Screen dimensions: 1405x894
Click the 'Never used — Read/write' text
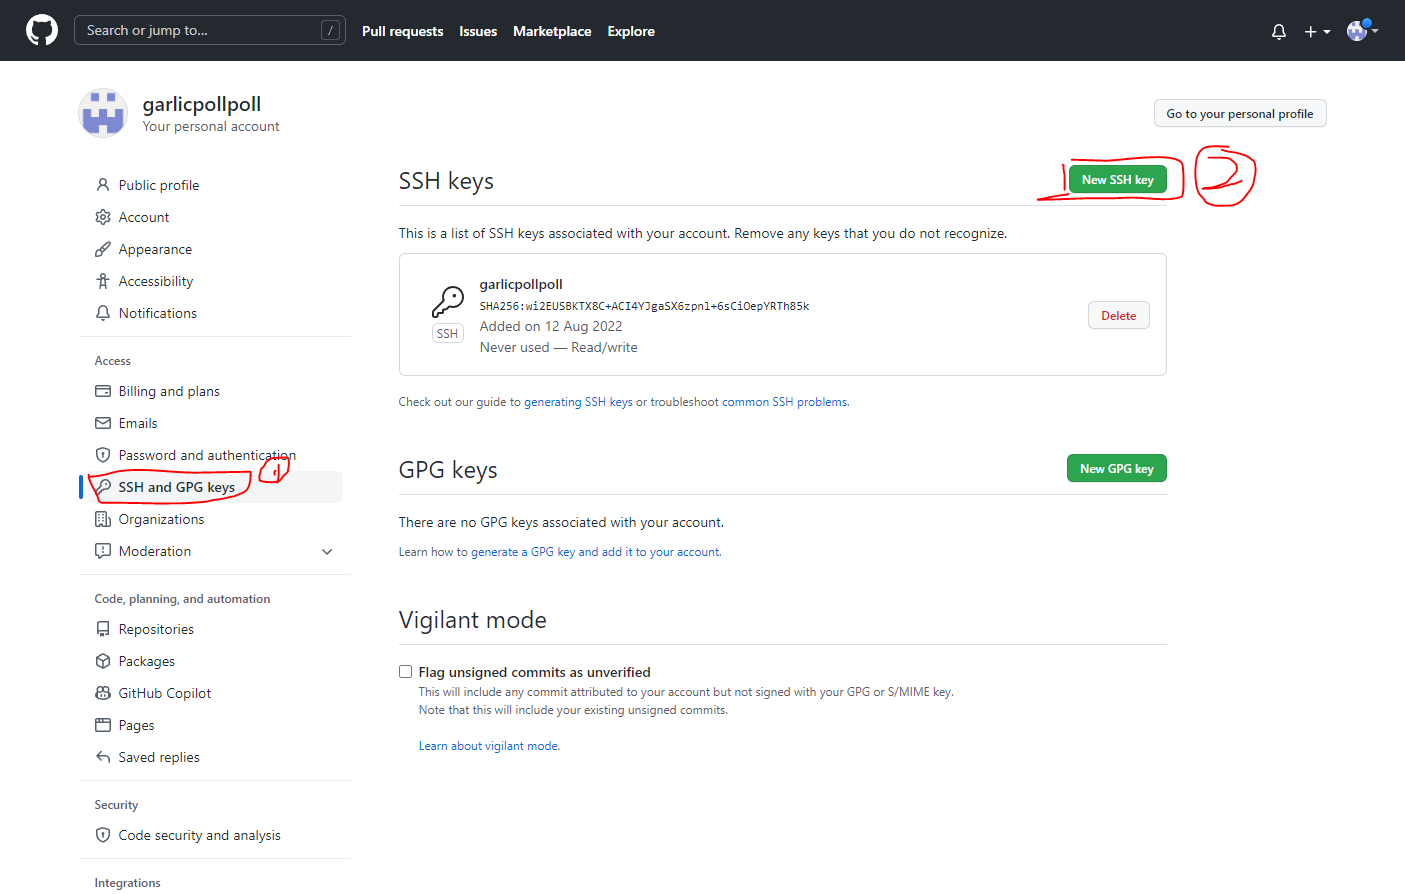[558, 347]
